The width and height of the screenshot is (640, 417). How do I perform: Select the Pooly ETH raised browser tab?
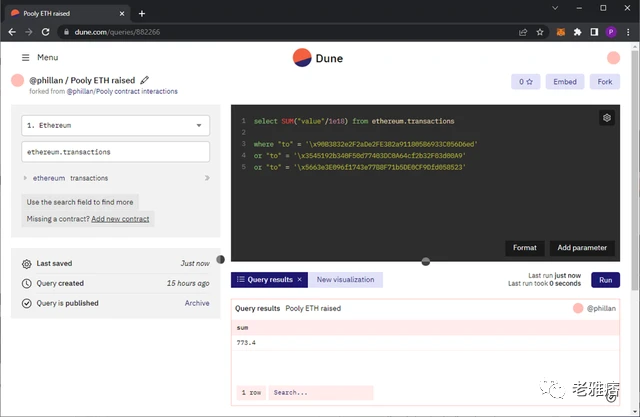(67, 13)
